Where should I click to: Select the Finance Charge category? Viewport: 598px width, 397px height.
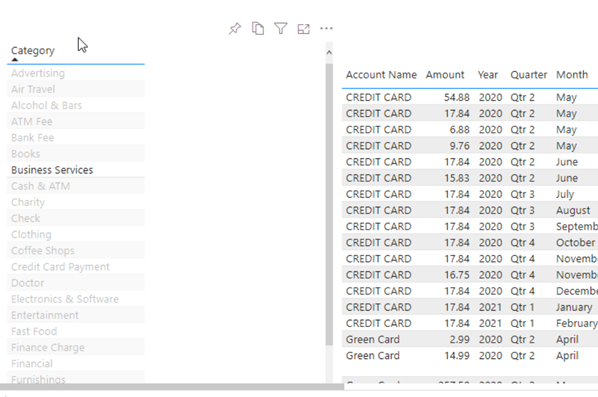(x=76, y=347)
